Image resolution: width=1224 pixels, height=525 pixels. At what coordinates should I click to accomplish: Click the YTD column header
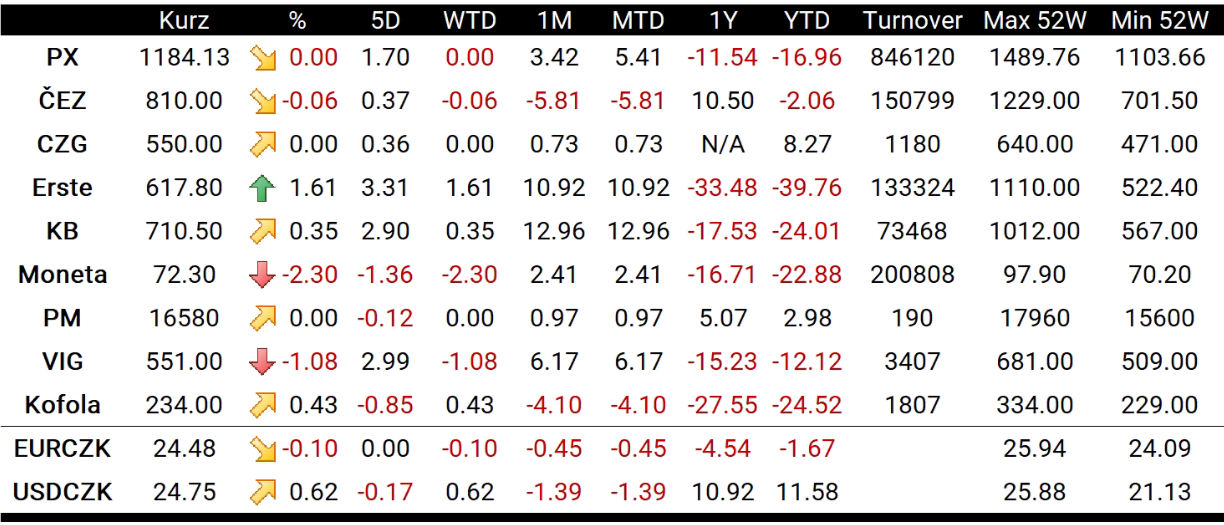(x=806, y=20)
